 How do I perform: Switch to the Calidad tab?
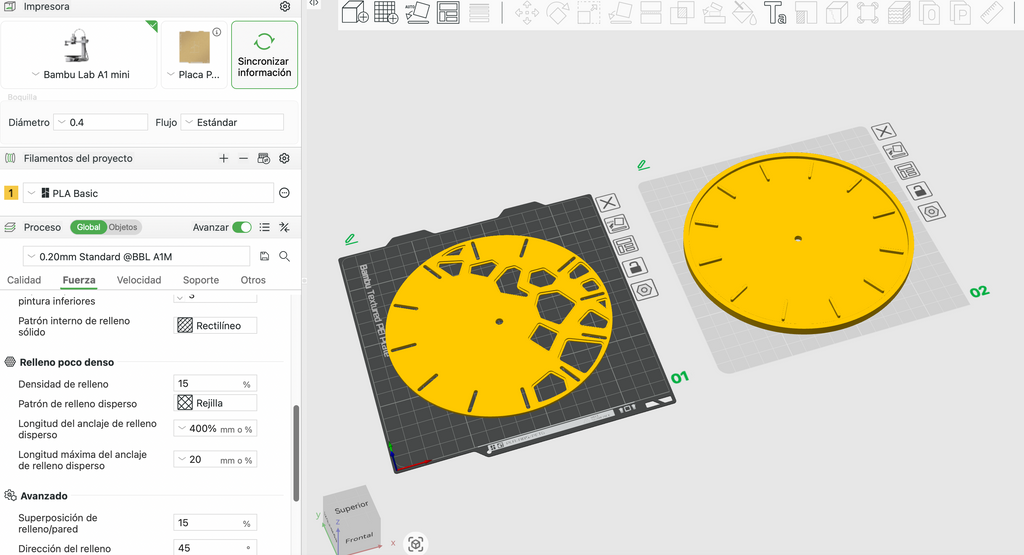pos(24,279)
